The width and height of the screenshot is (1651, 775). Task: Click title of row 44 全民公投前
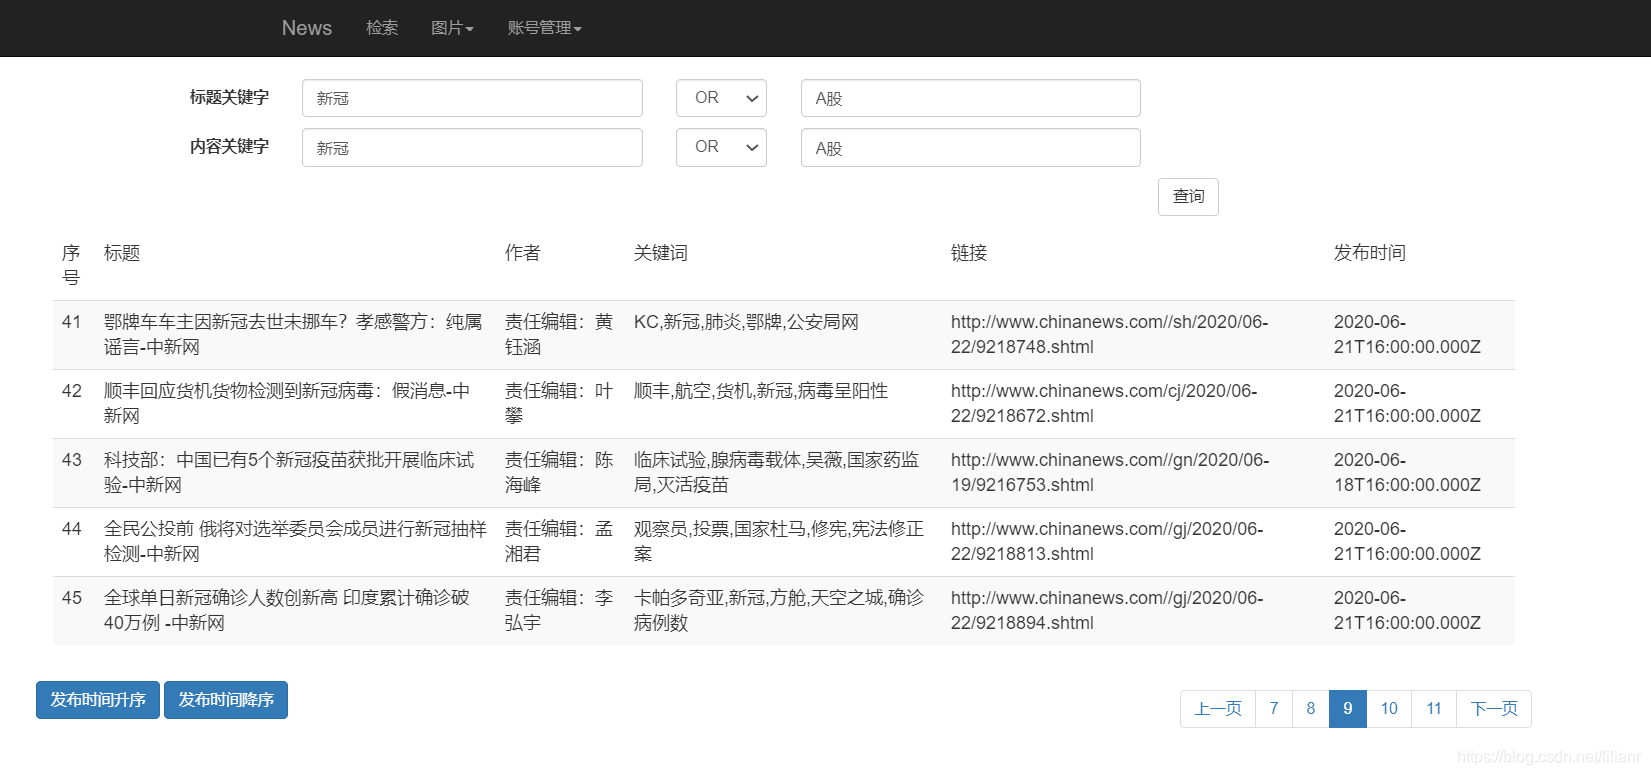click(295, 542)
